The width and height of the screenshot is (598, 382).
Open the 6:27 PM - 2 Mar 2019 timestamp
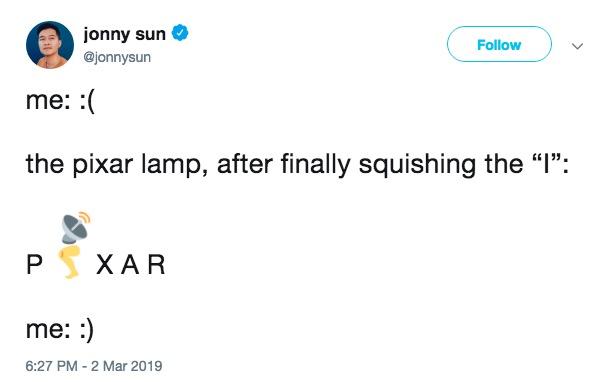pyautogui.click(x=94, y=366)
